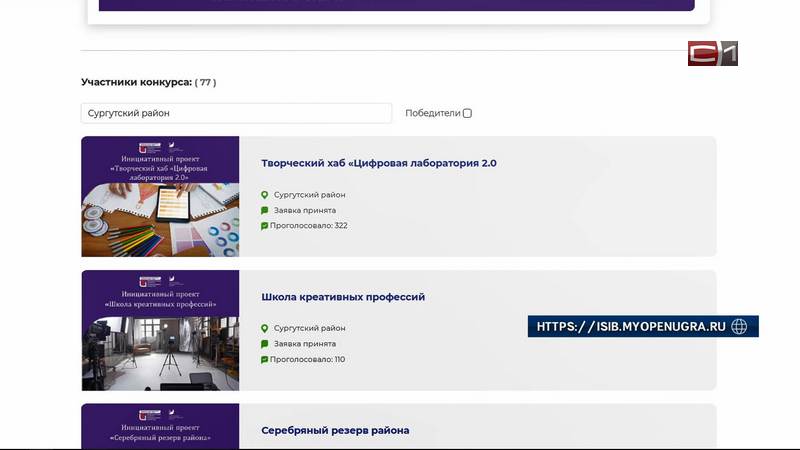The width and height of the screenshot is (800, 450).
Task: Click location pin icon in Цифровая лаборатория card
Action: pyautogui.click(x=264, y=195)
